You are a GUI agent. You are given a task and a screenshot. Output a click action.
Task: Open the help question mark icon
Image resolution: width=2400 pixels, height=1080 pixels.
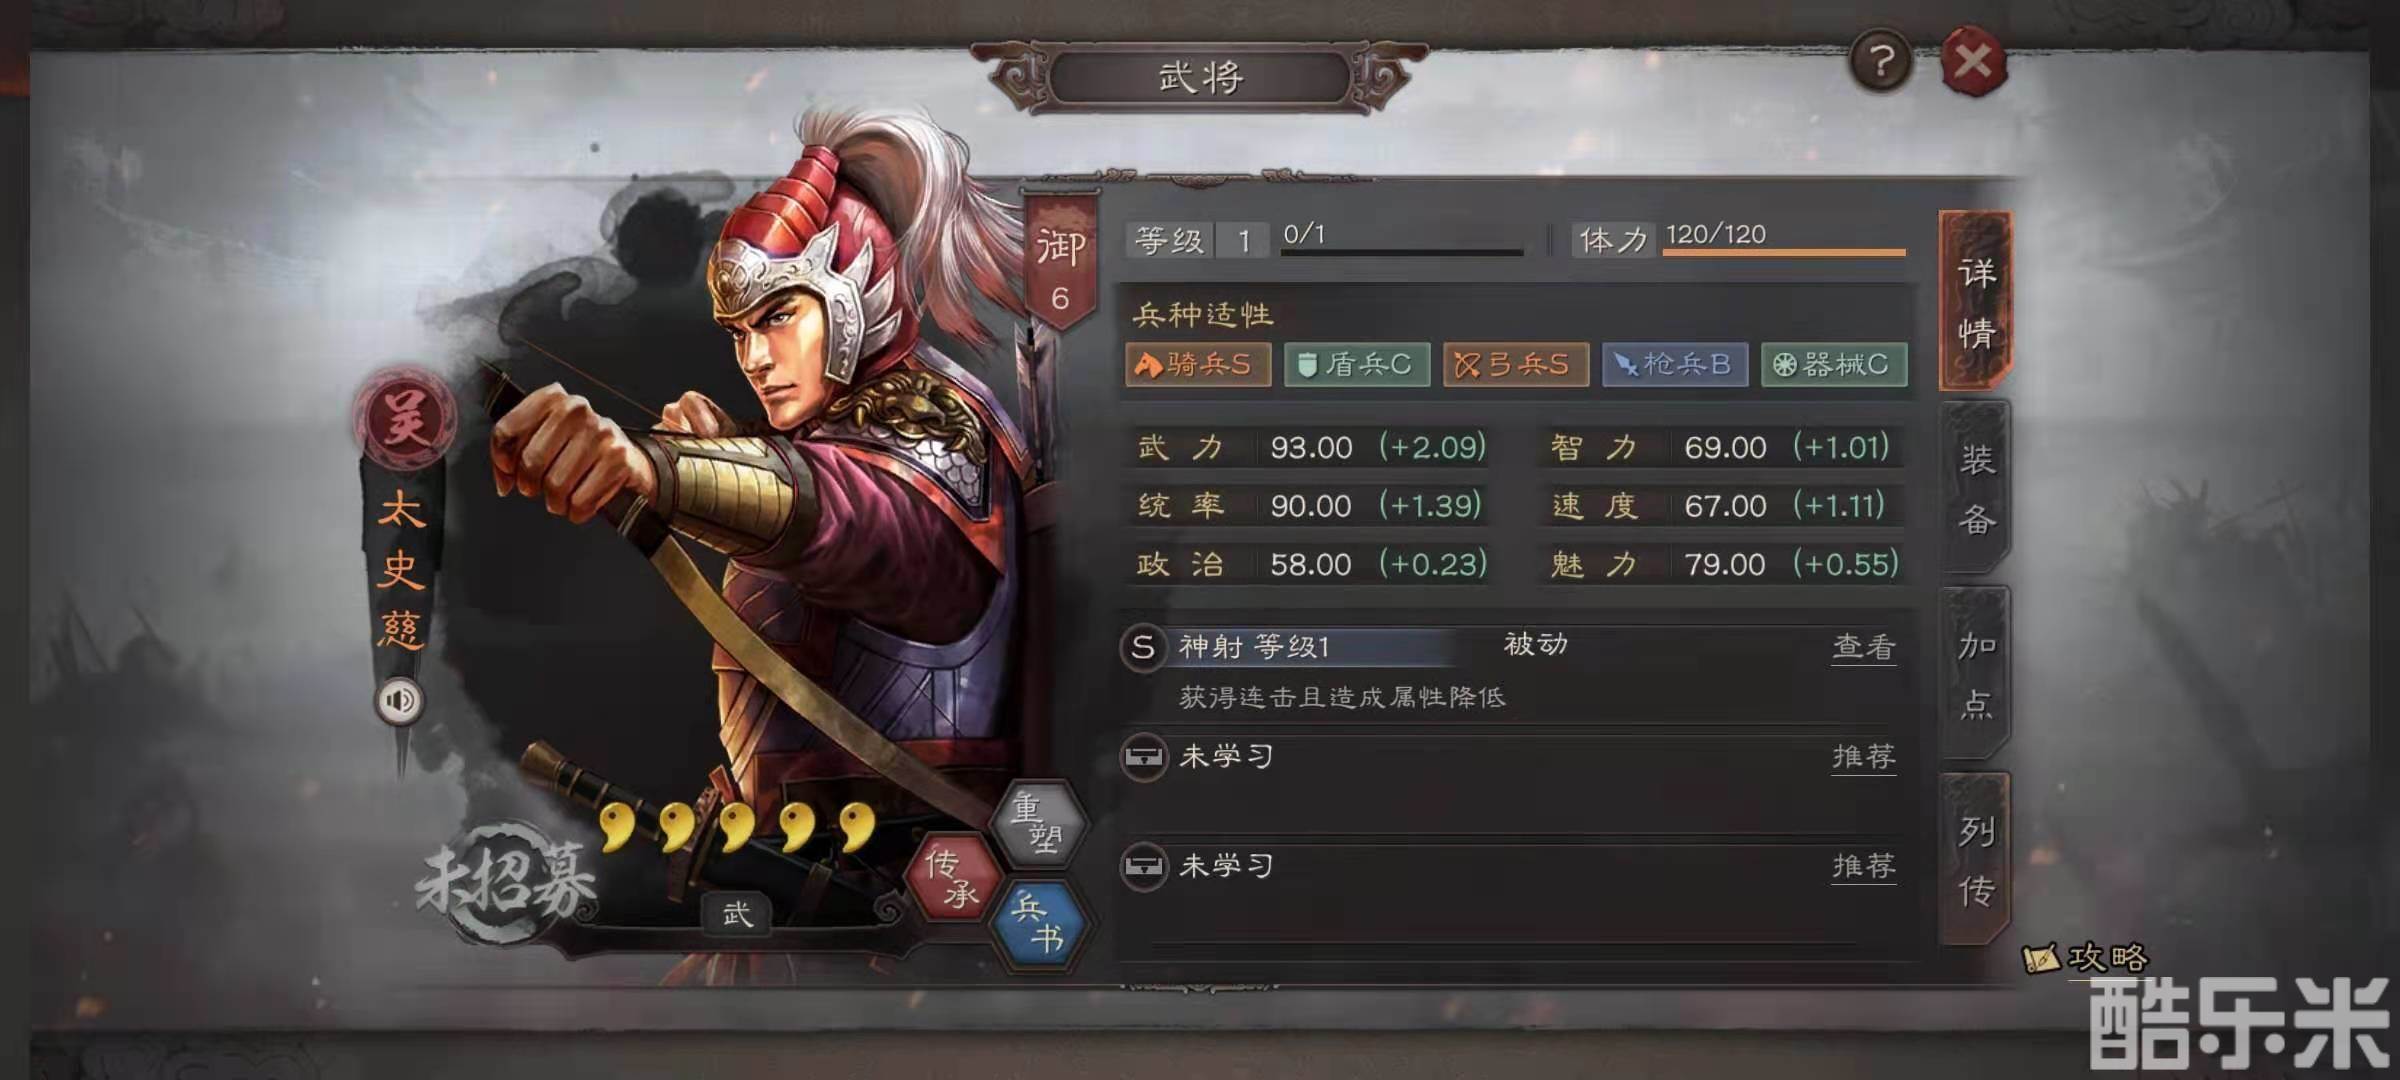click(1881, 62)
